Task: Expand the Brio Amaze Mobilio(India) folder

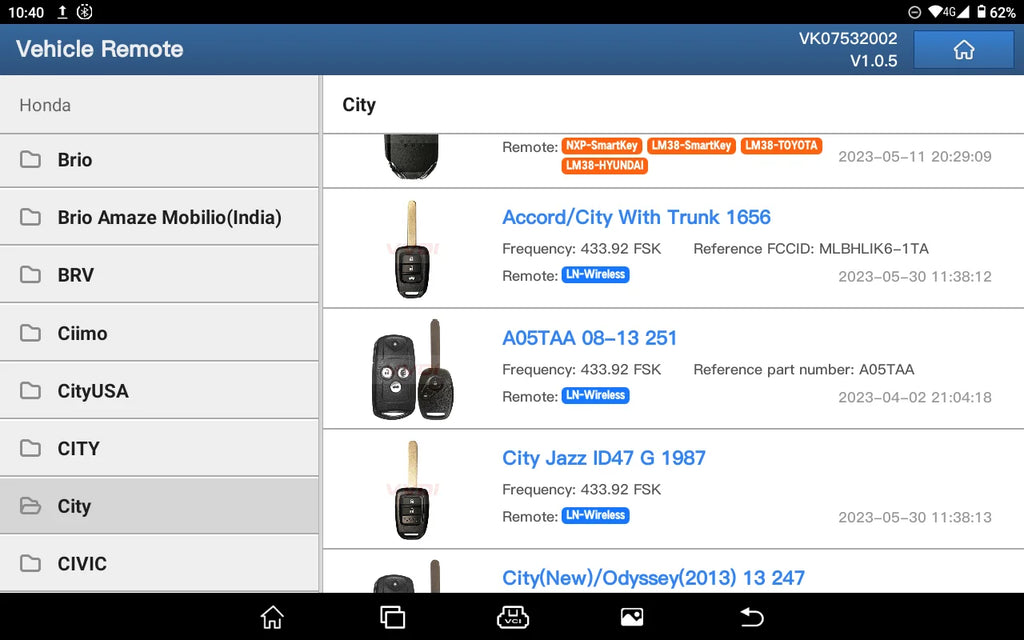Action: (159, 217)
